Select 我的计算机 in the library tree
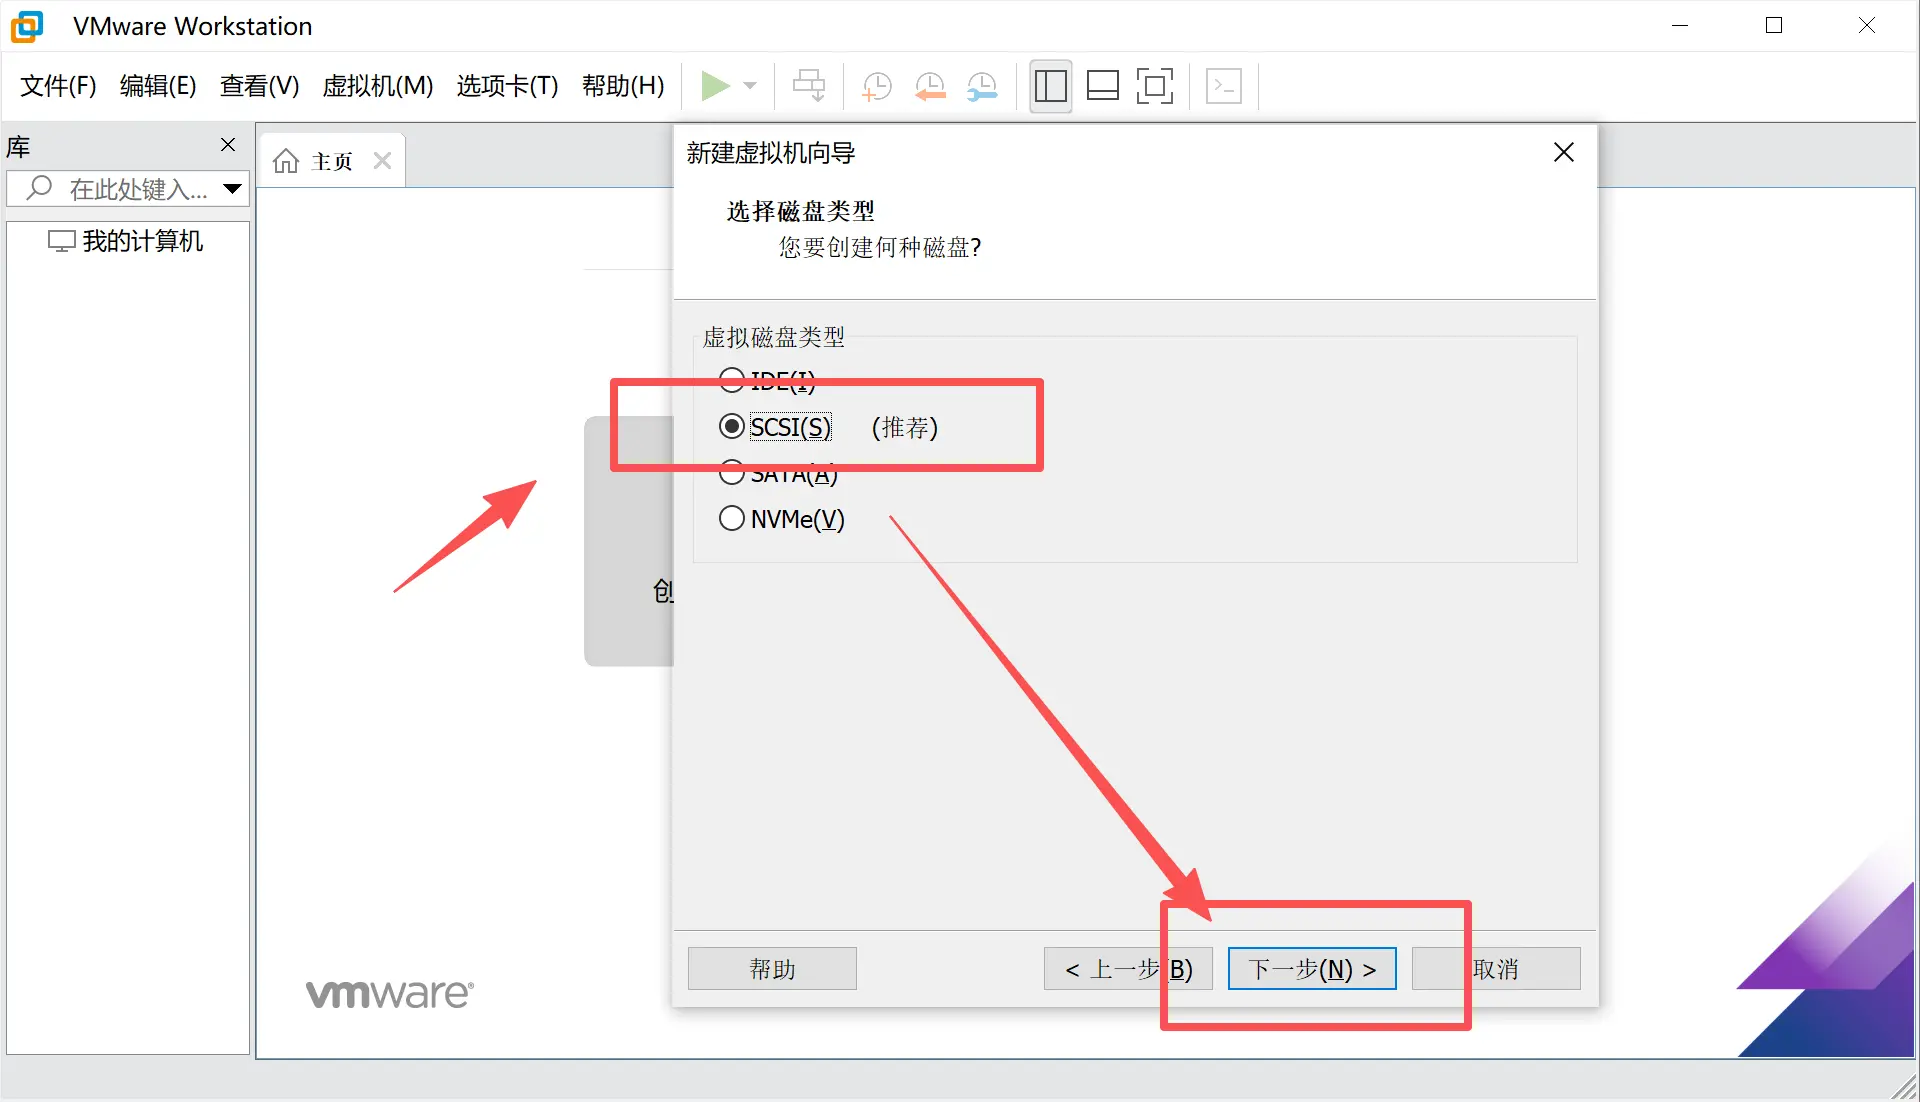This screenshot has width=1920, height=1102. click(x=126, y=241)
